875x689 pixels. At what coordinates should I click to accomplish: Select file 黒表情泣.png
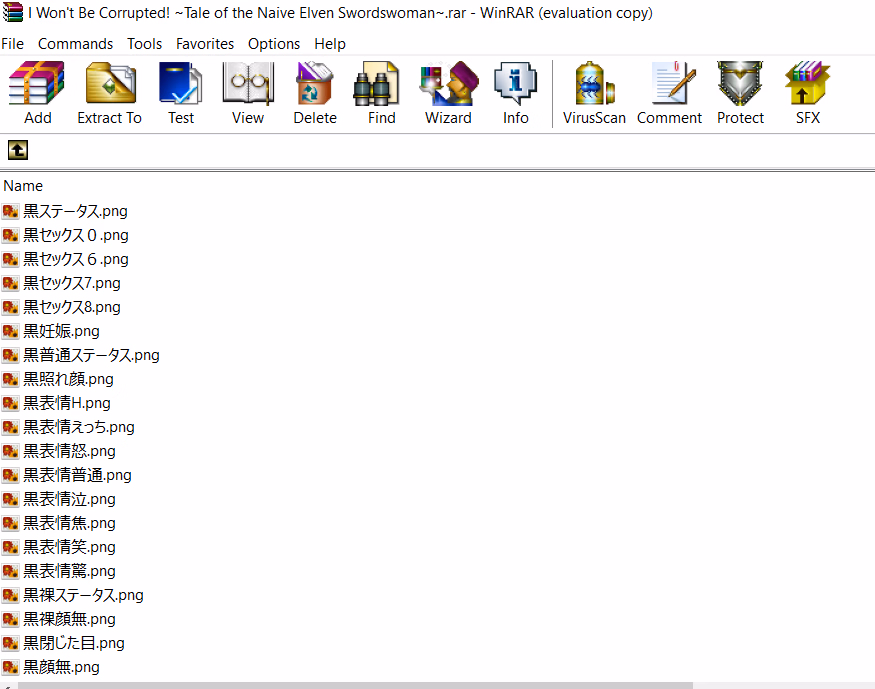70,499
